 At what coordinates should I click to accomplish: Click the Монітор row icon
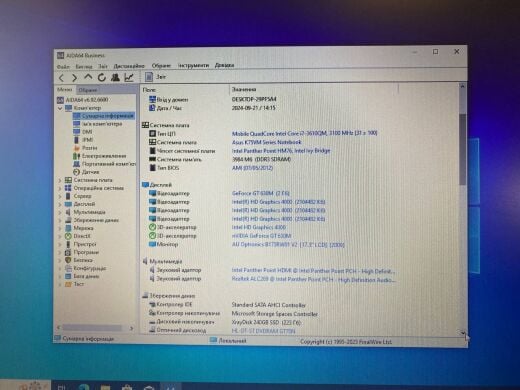click(152, 244)
